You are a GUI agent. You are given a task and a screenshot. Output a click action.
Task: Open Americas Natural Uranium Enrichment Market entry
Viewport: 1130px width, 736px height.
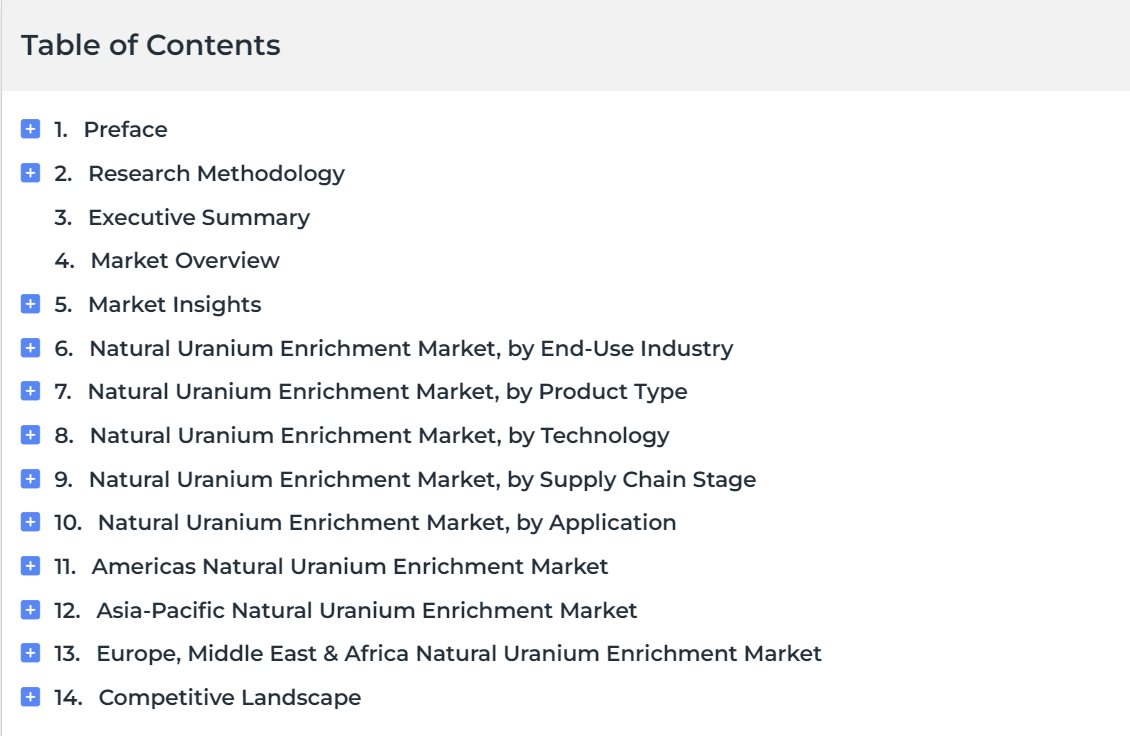pyautogui.click(x=350, y=567)
